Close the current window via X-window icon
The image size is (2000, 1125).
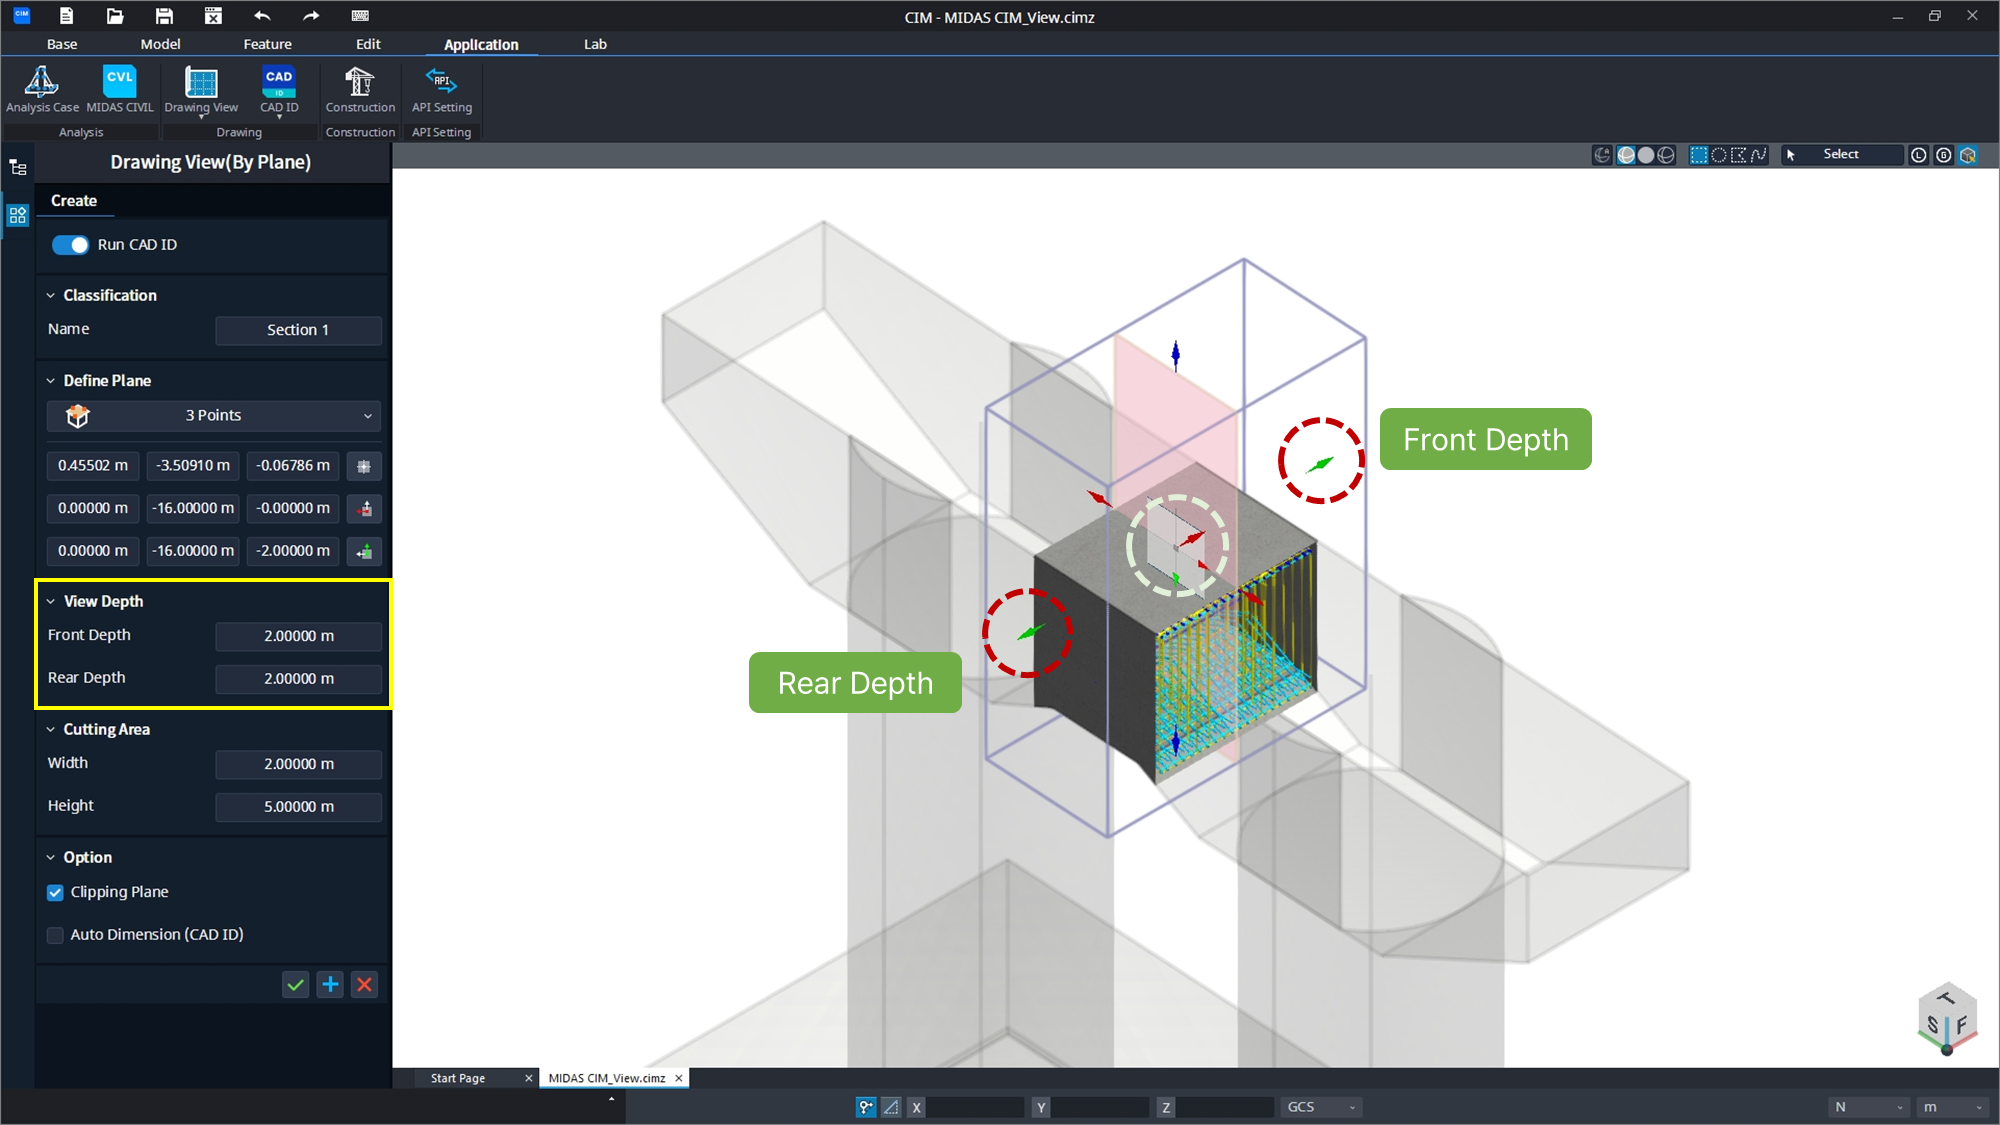coord(213,16)
